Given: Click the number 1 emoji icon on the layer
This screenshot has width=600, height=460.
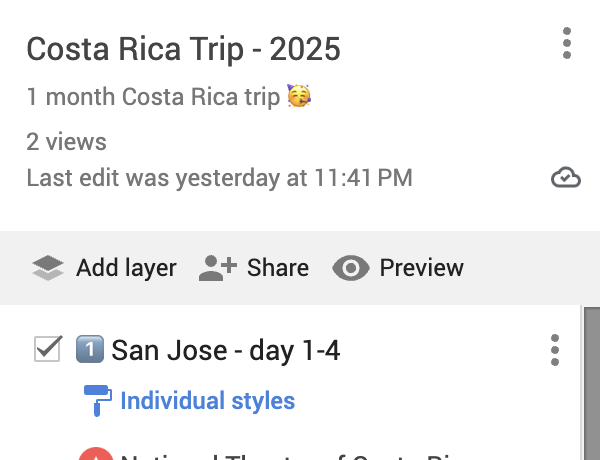Looking at the screenshot, I should (x=89, y=350).
